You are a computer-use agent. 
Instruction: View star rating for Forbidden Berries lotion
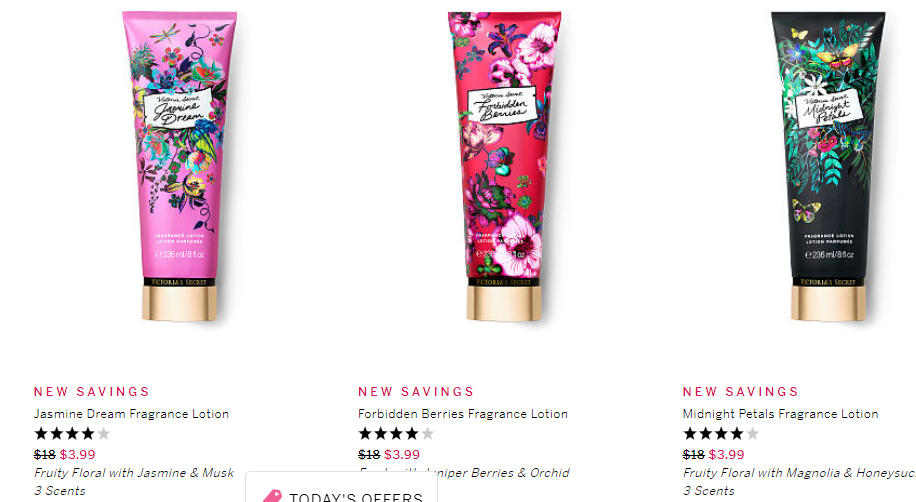click(396, 434)
